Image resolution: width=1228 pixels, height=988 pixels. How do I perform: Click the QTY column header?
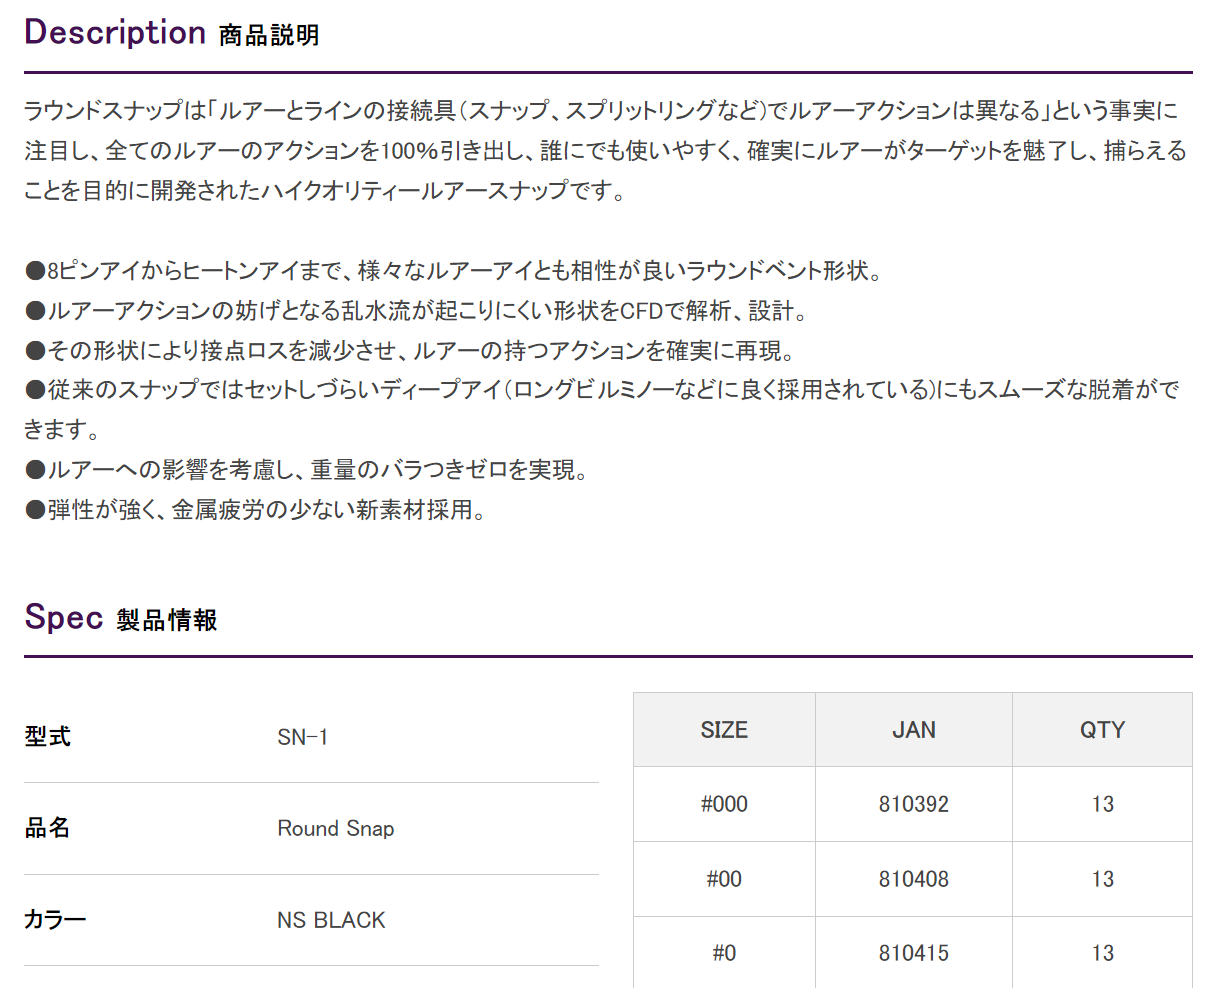pyautogui.click(x=1102, y=730)
